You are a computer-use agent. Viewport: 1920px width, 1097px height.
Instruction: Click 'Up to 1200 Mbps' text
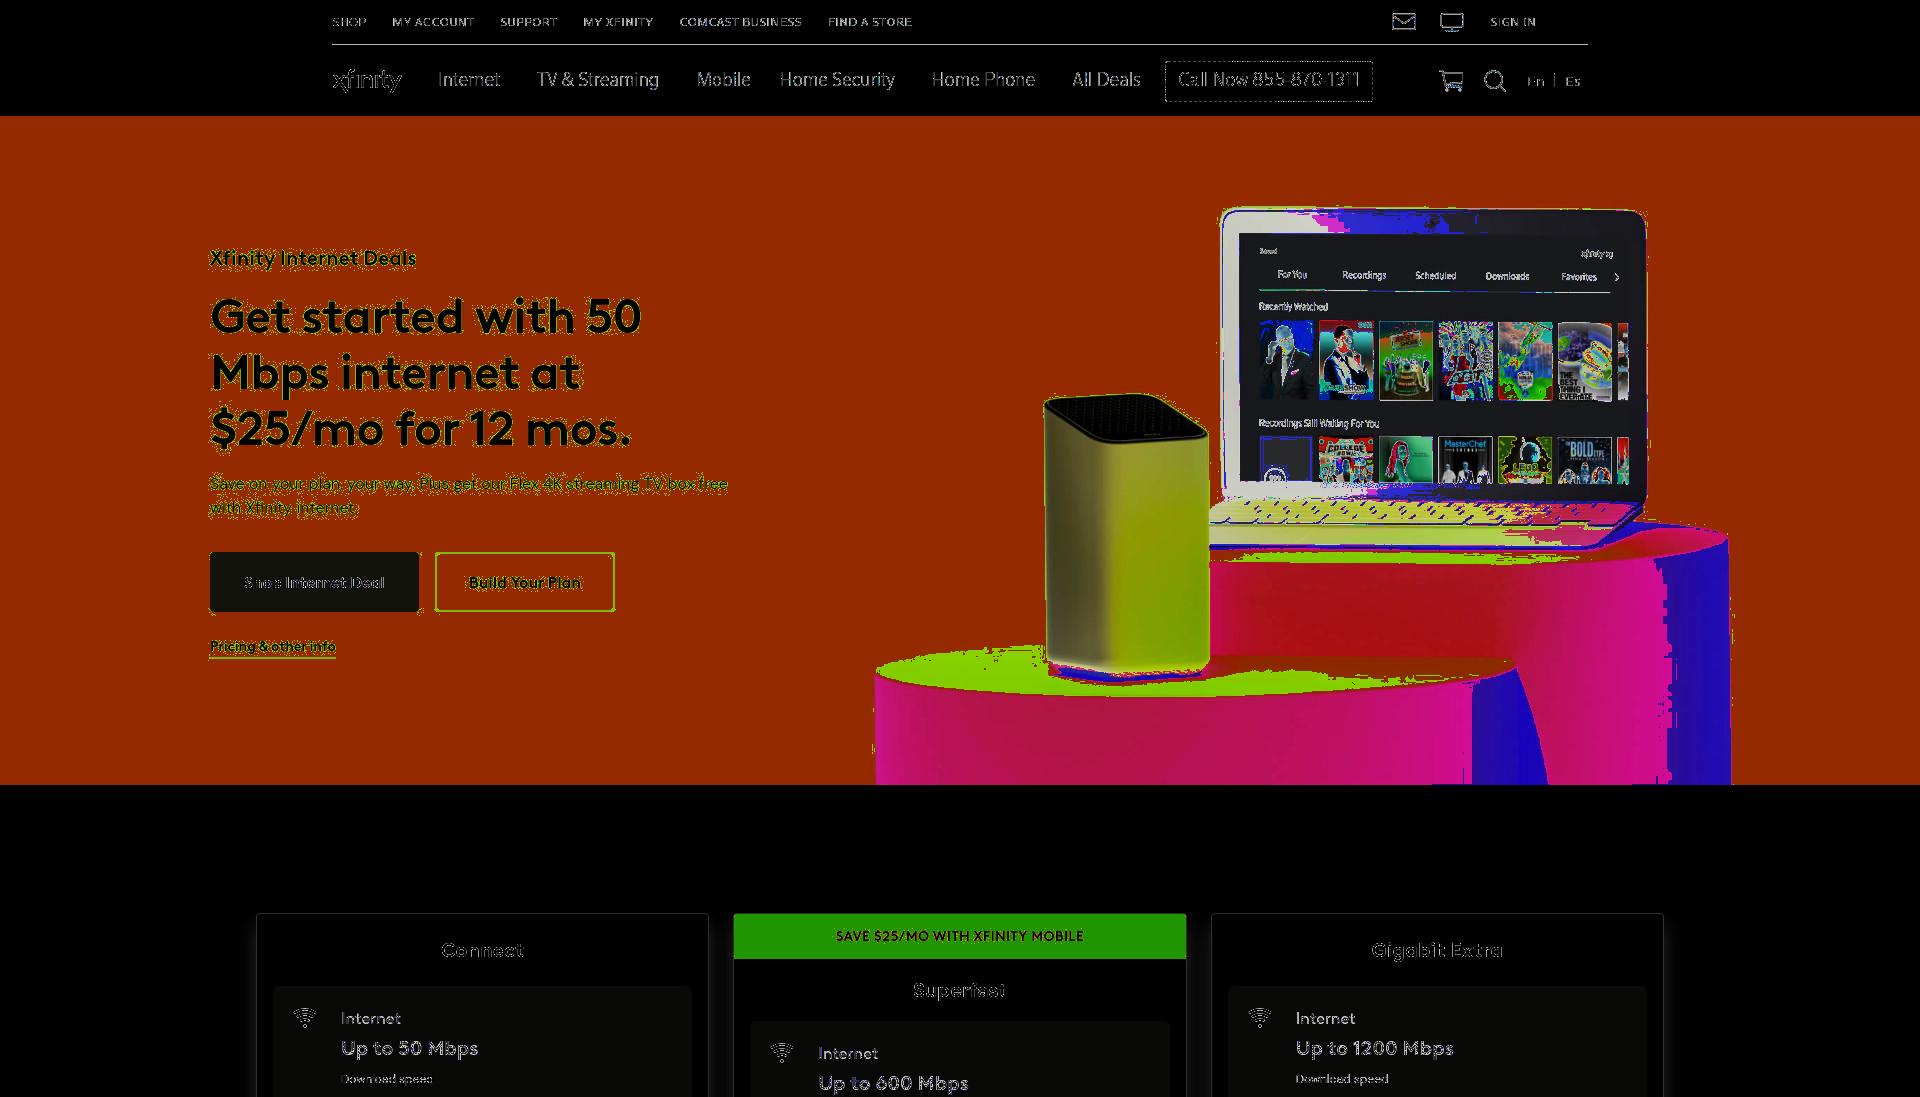pyautogui.click(x=1374, y=1048)
